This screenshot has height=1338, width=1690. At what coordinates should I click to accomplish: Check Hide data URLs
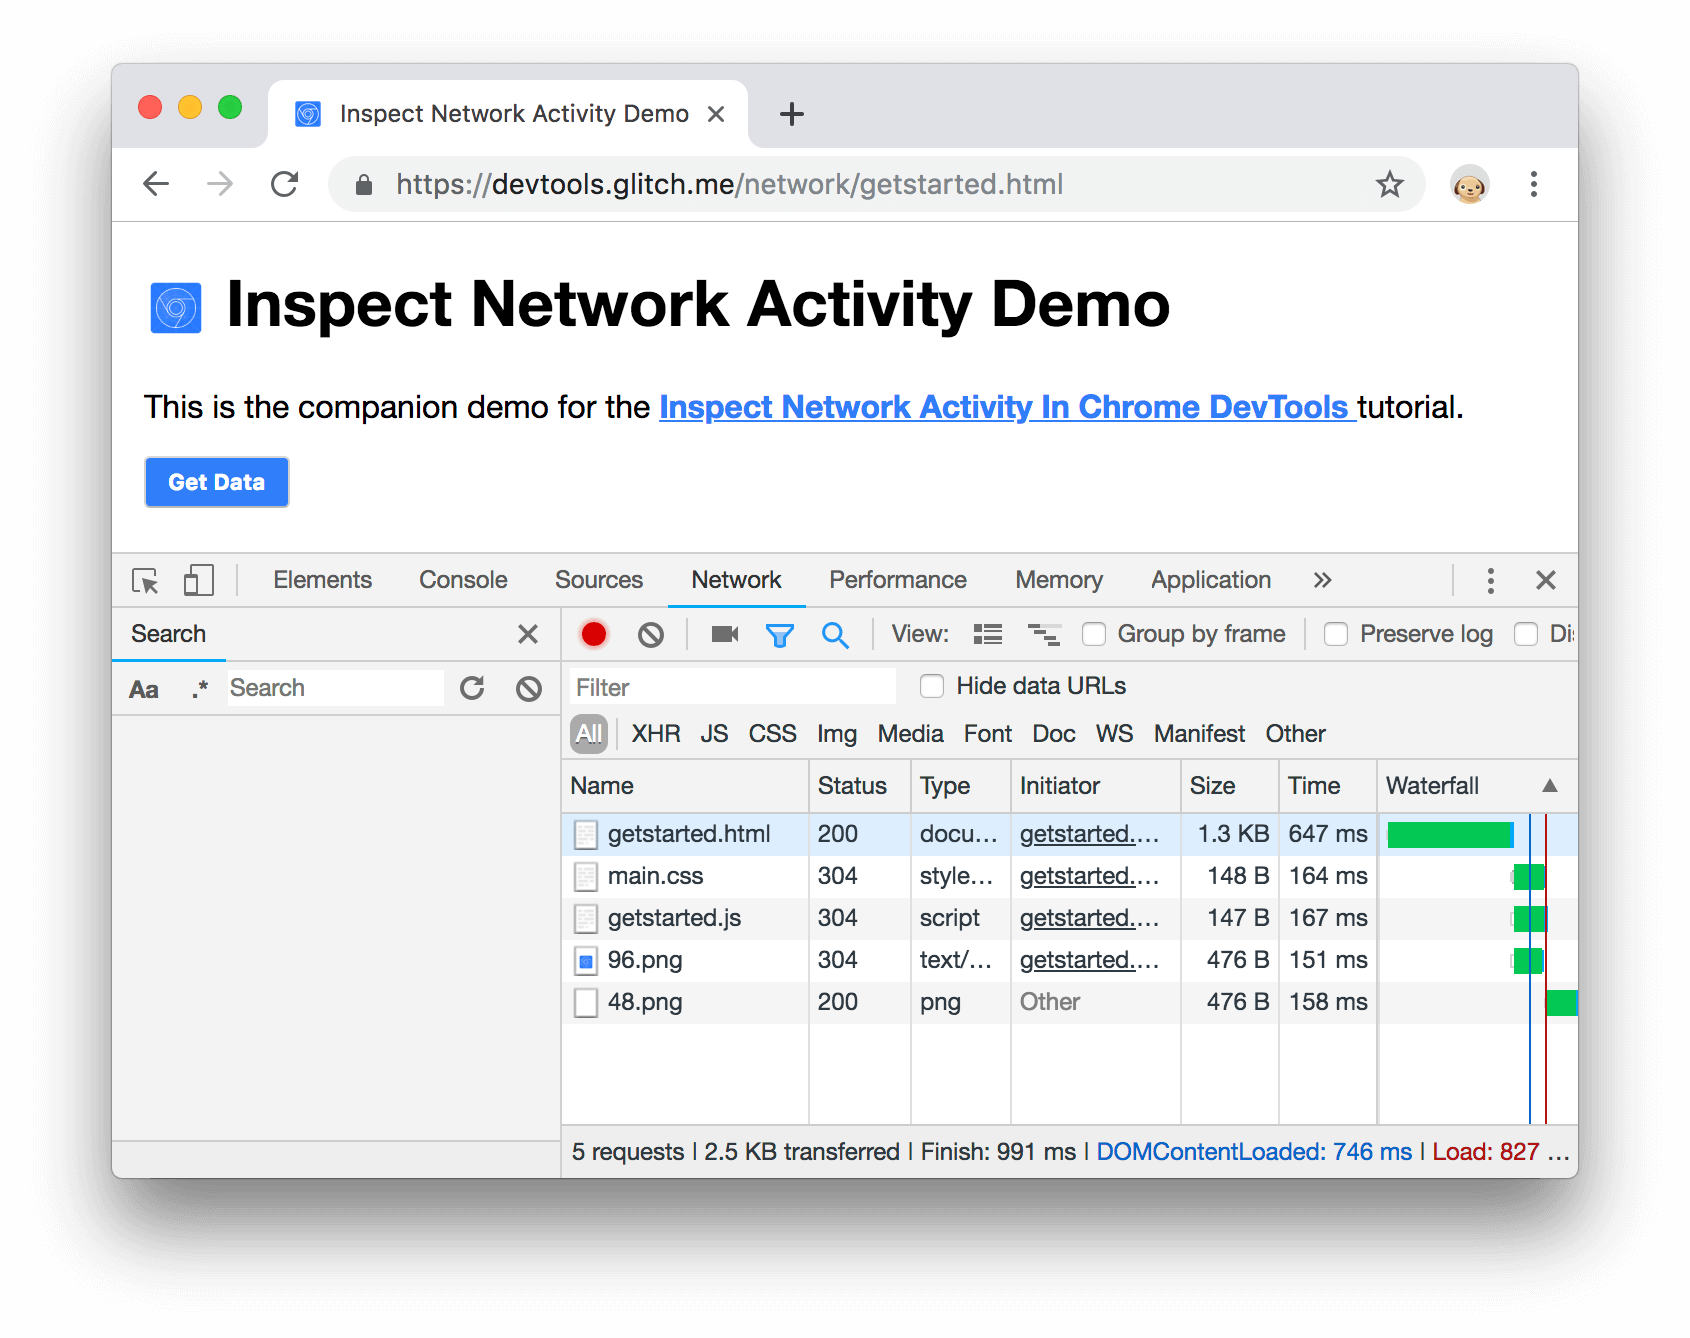click(x=932, y=686)
